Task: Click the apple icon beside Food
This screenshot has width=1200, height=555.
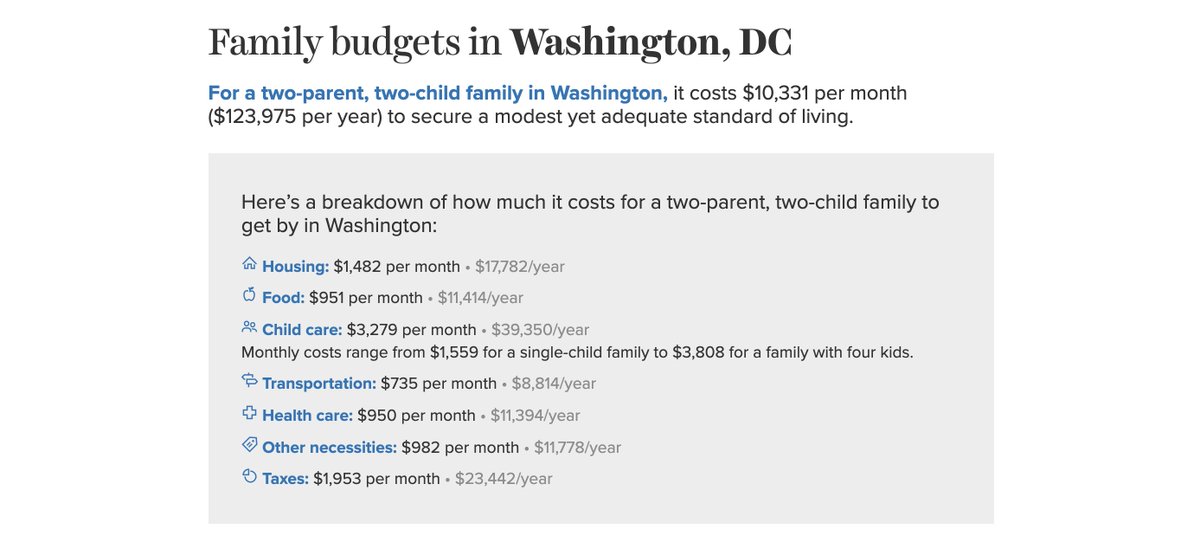Action: point(249,295)
